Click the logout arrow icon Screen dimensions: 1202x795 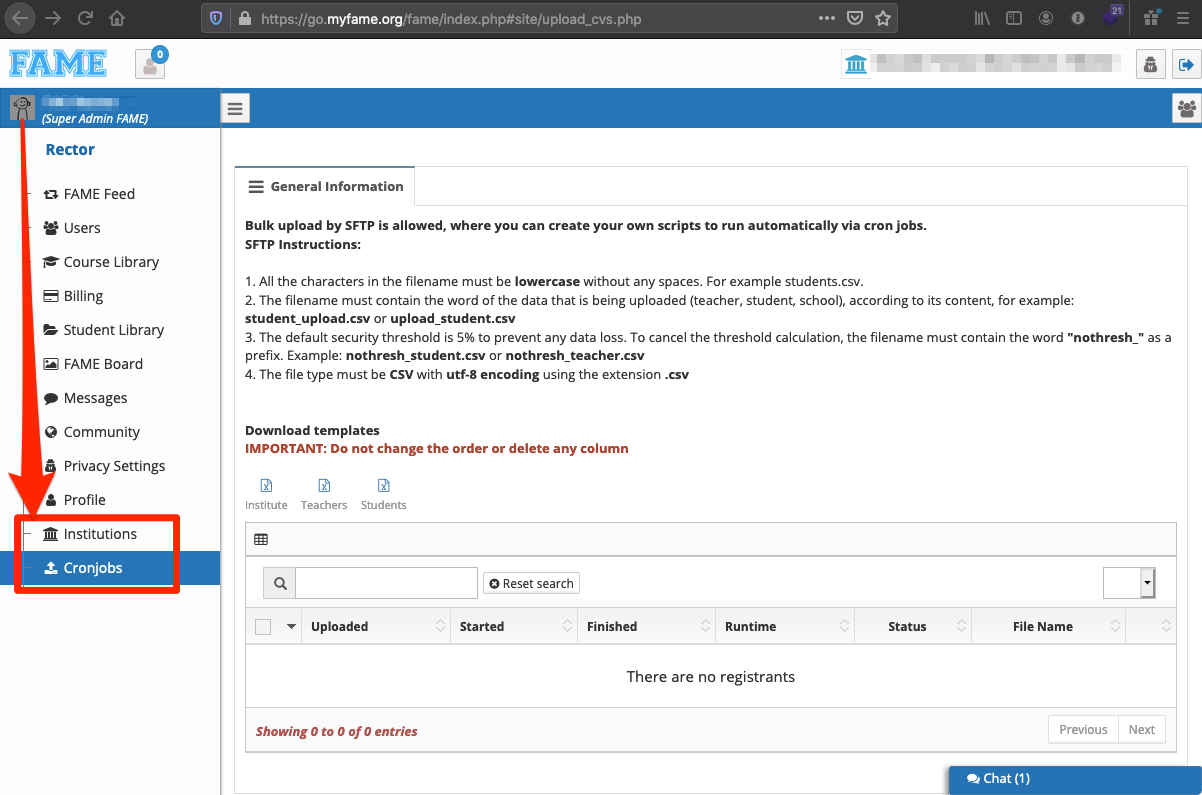pyautogui.click(x=1186, y=65)
